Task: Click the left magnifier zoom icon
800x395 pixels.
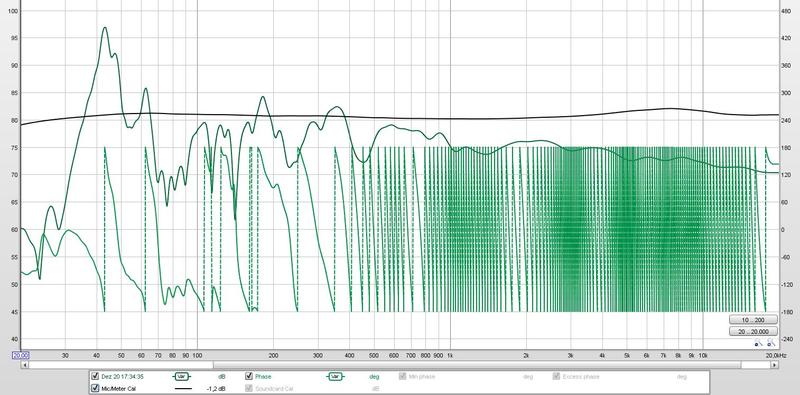Action: point(758,343)
